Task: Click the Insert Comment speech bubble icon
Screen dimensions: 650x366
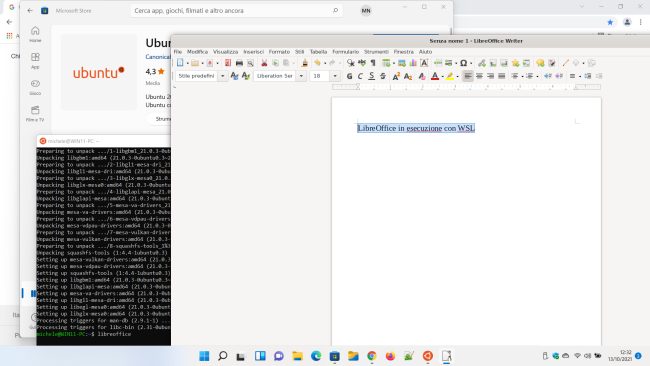Action: (x=540, y=63)
